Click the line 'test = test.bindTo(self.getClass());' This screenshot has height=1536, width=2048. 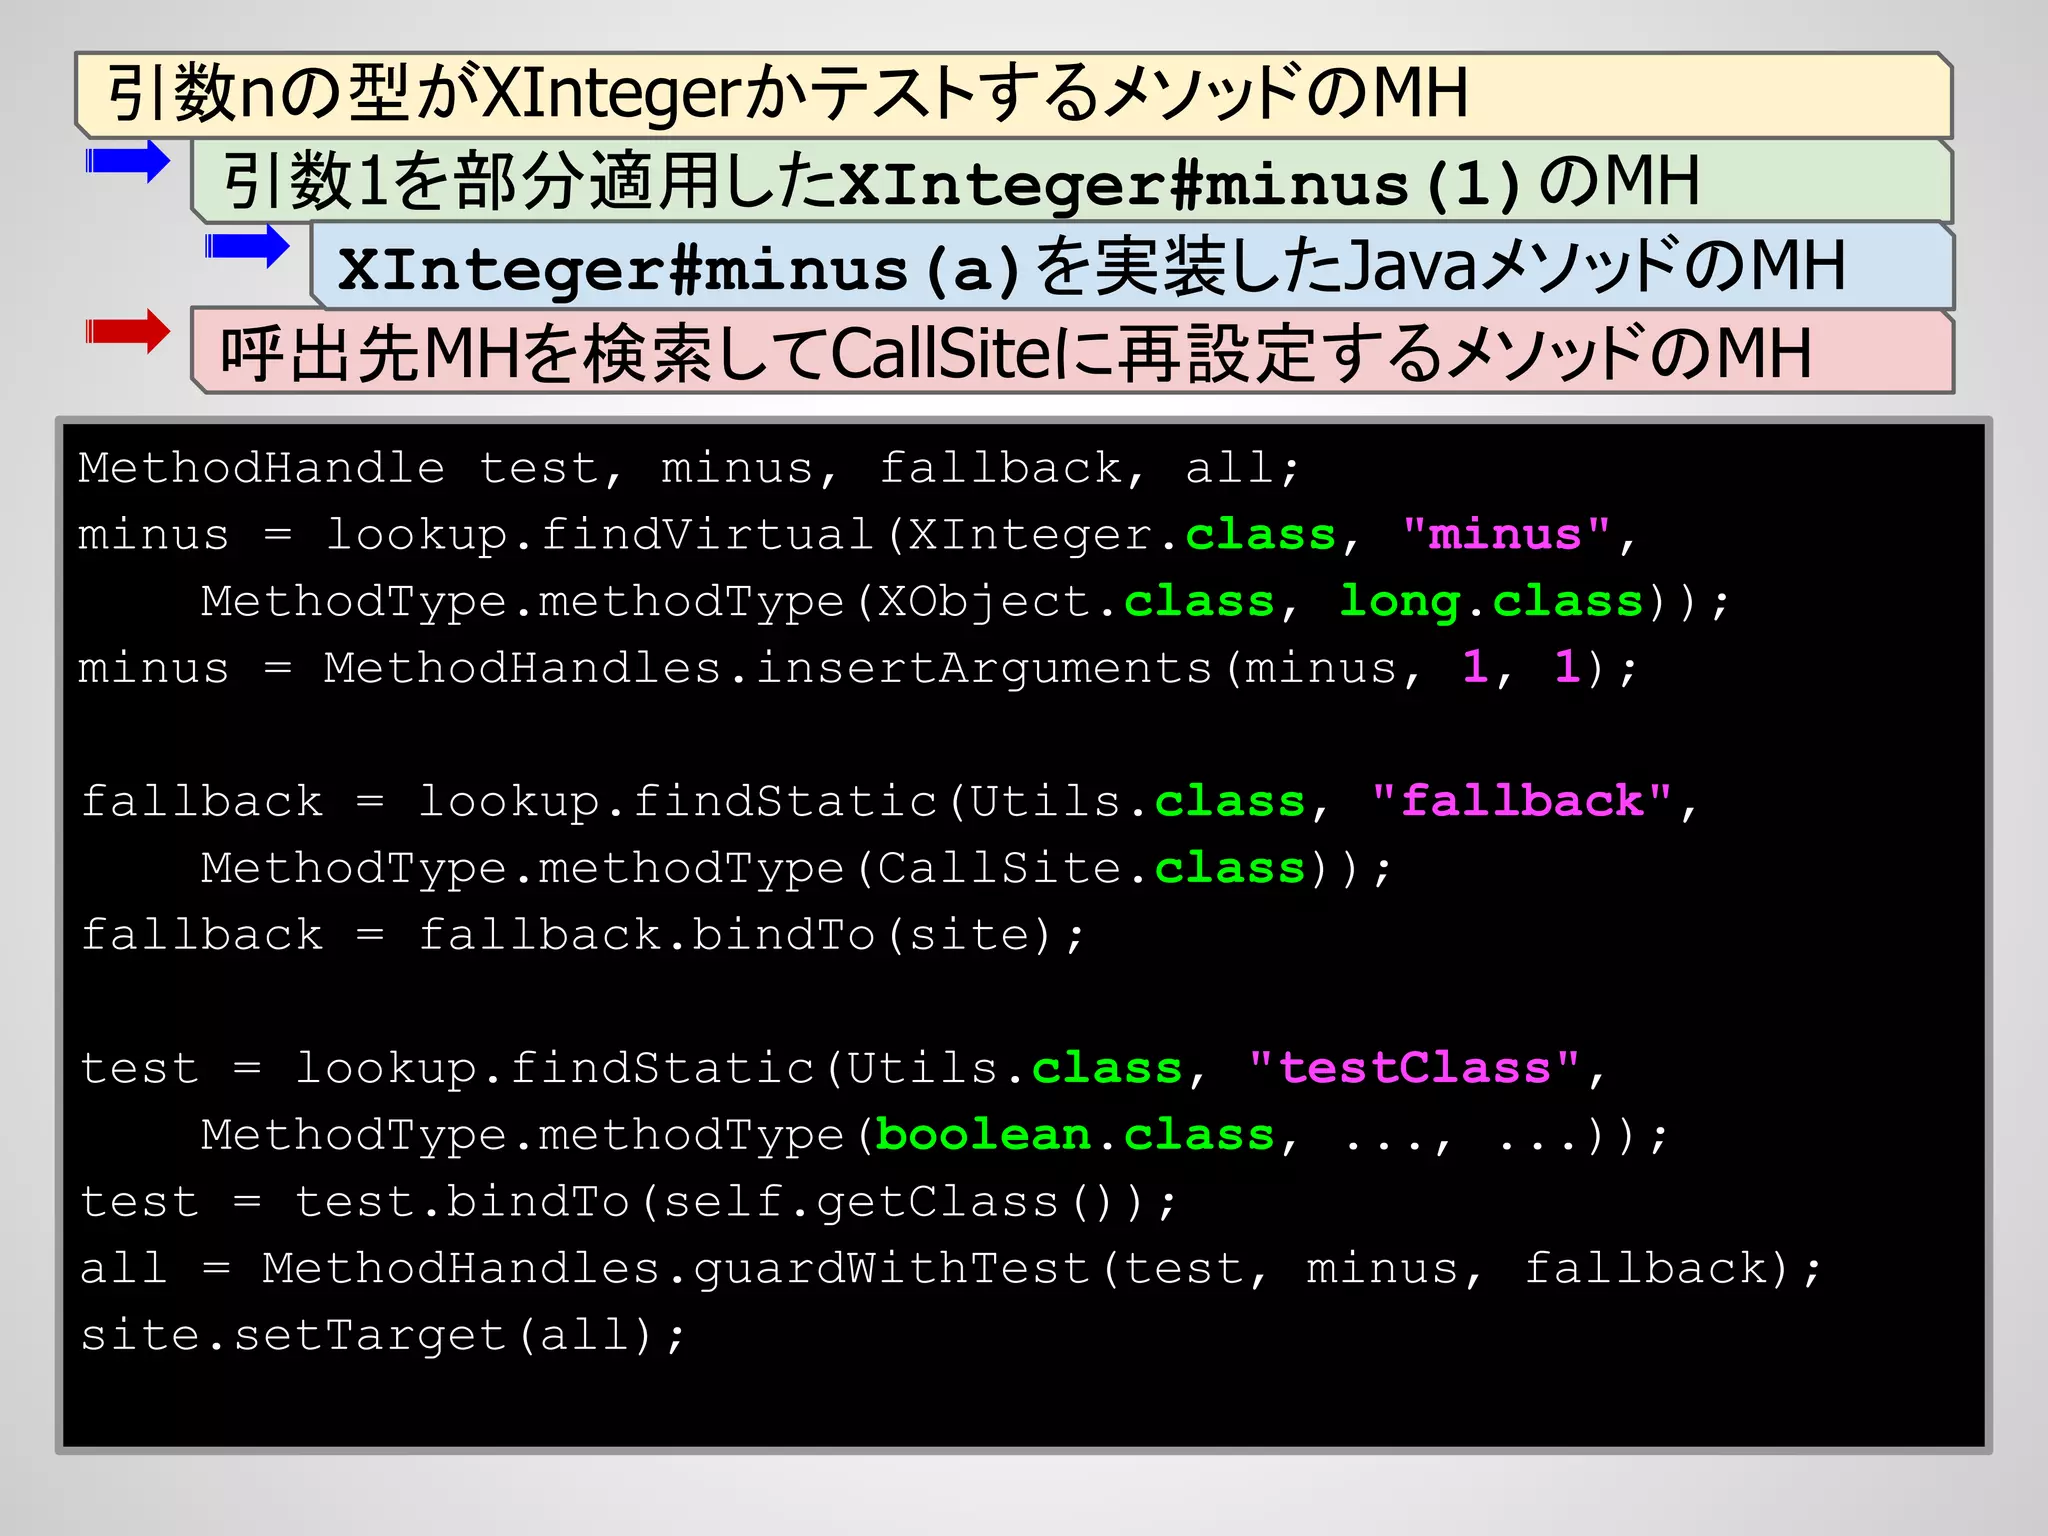(629, 1202)
